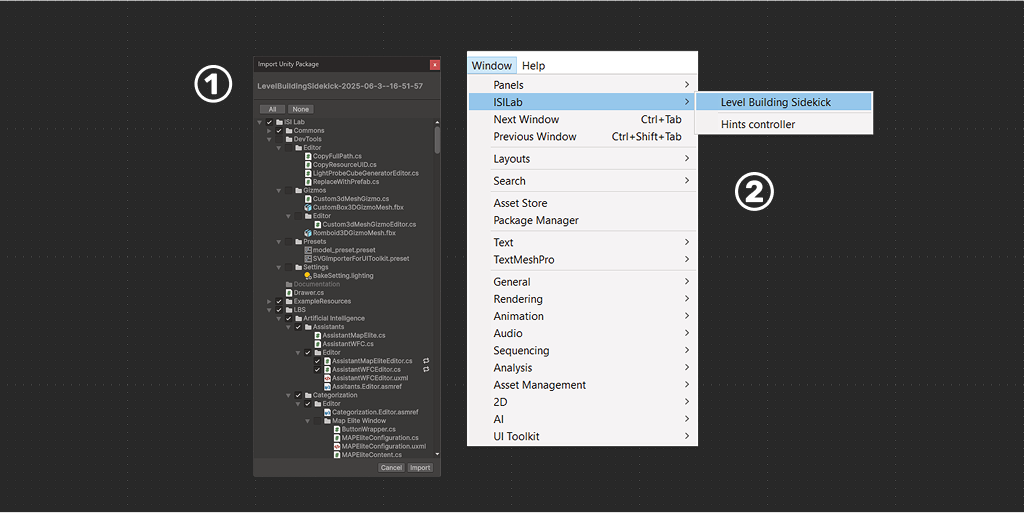The width and height of the screenshot is (1024, 513).
Task: Cancel the Import Unity Package dialog
Action: 391,467
